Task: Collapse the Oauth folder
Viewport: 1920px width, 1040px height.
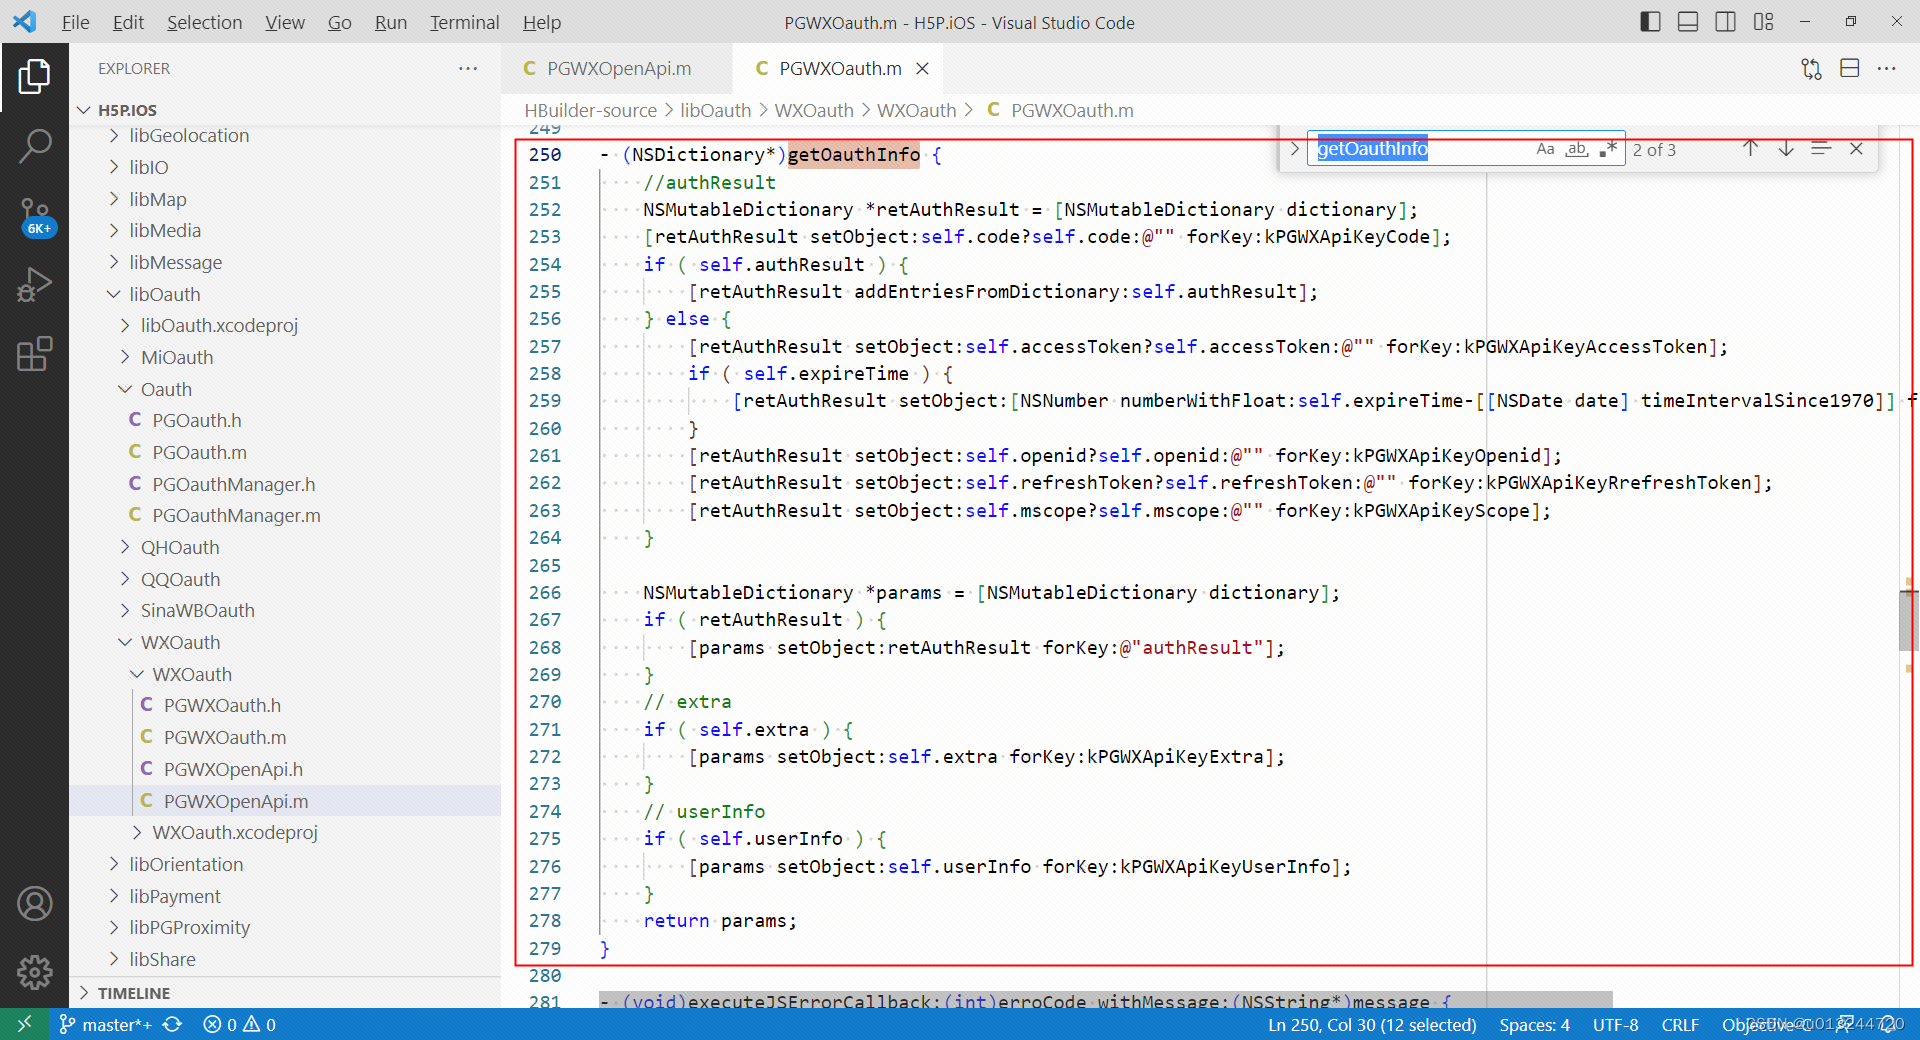Action: click(125, 389)
